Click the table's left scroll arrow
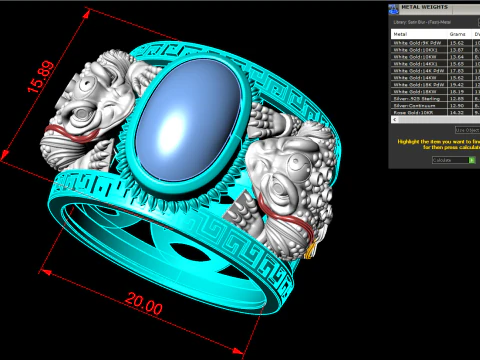The image size is (480, 360). [x=395, y=119]
